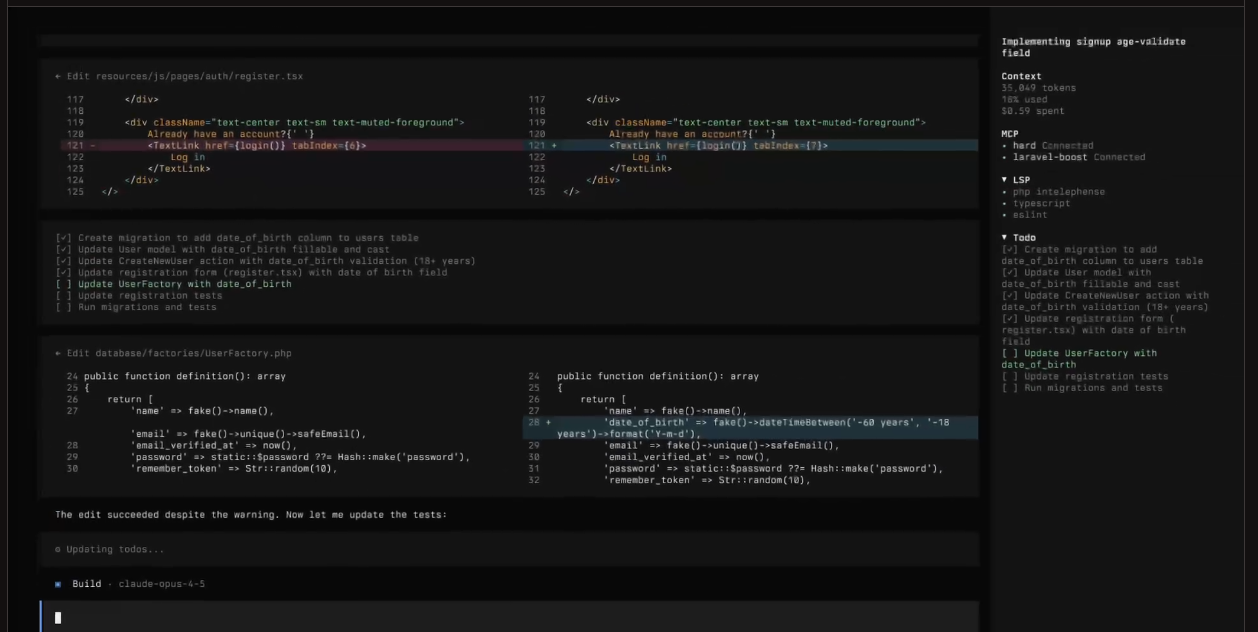The height and width of the screenshot is (632, 1258).
Task: Click the Build agent square icon
Action: pyautogui.click(x=58, y=584)
